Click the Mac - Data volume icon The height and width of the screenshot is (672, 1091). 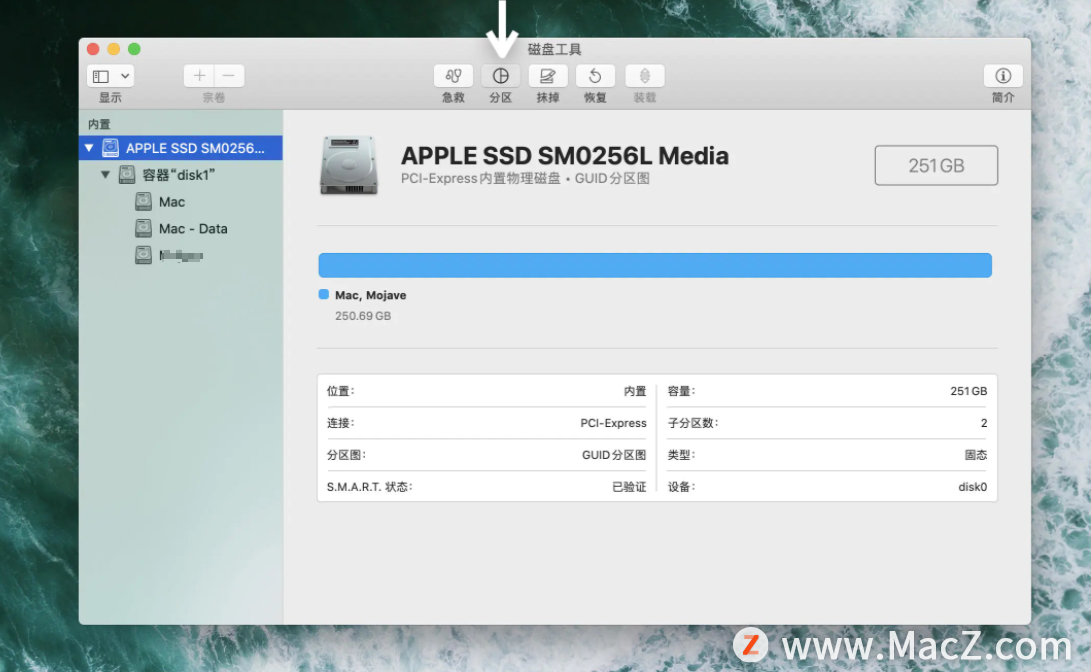pyautogui.click(x=143, y=228)
